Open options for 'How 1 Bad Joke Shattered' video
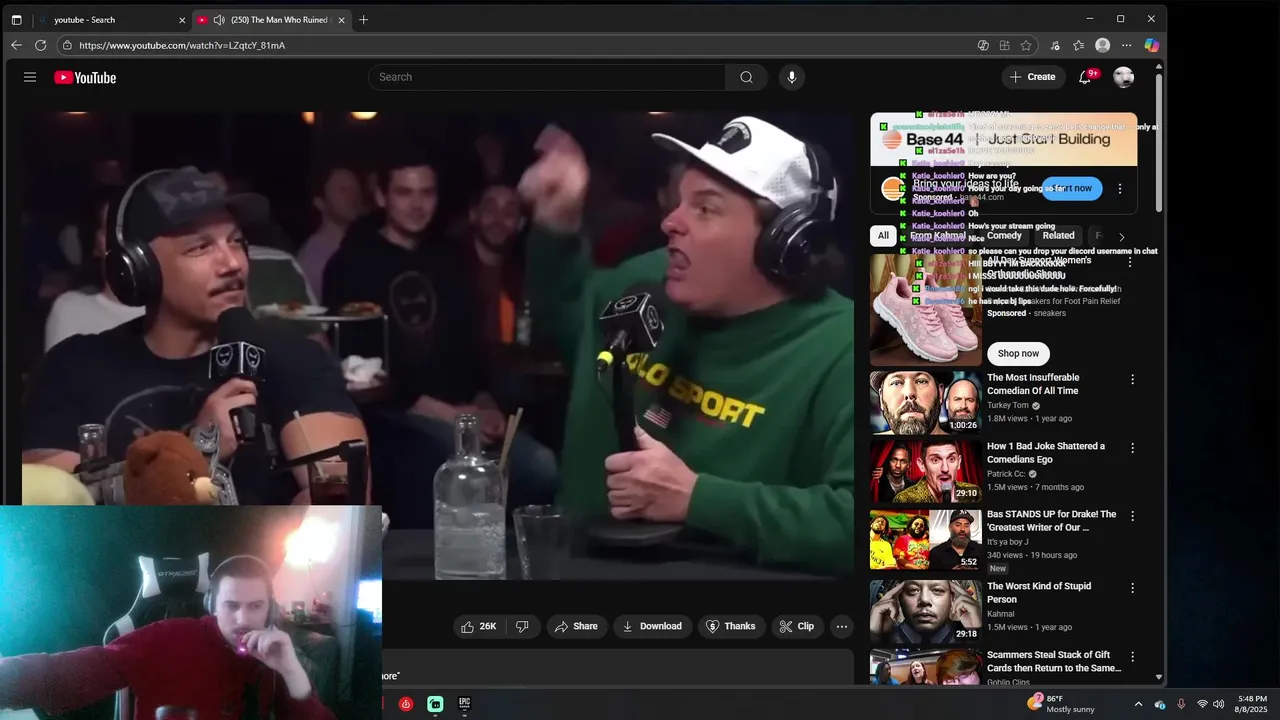The image size is (1280, 720). (x=1132, y=448)
